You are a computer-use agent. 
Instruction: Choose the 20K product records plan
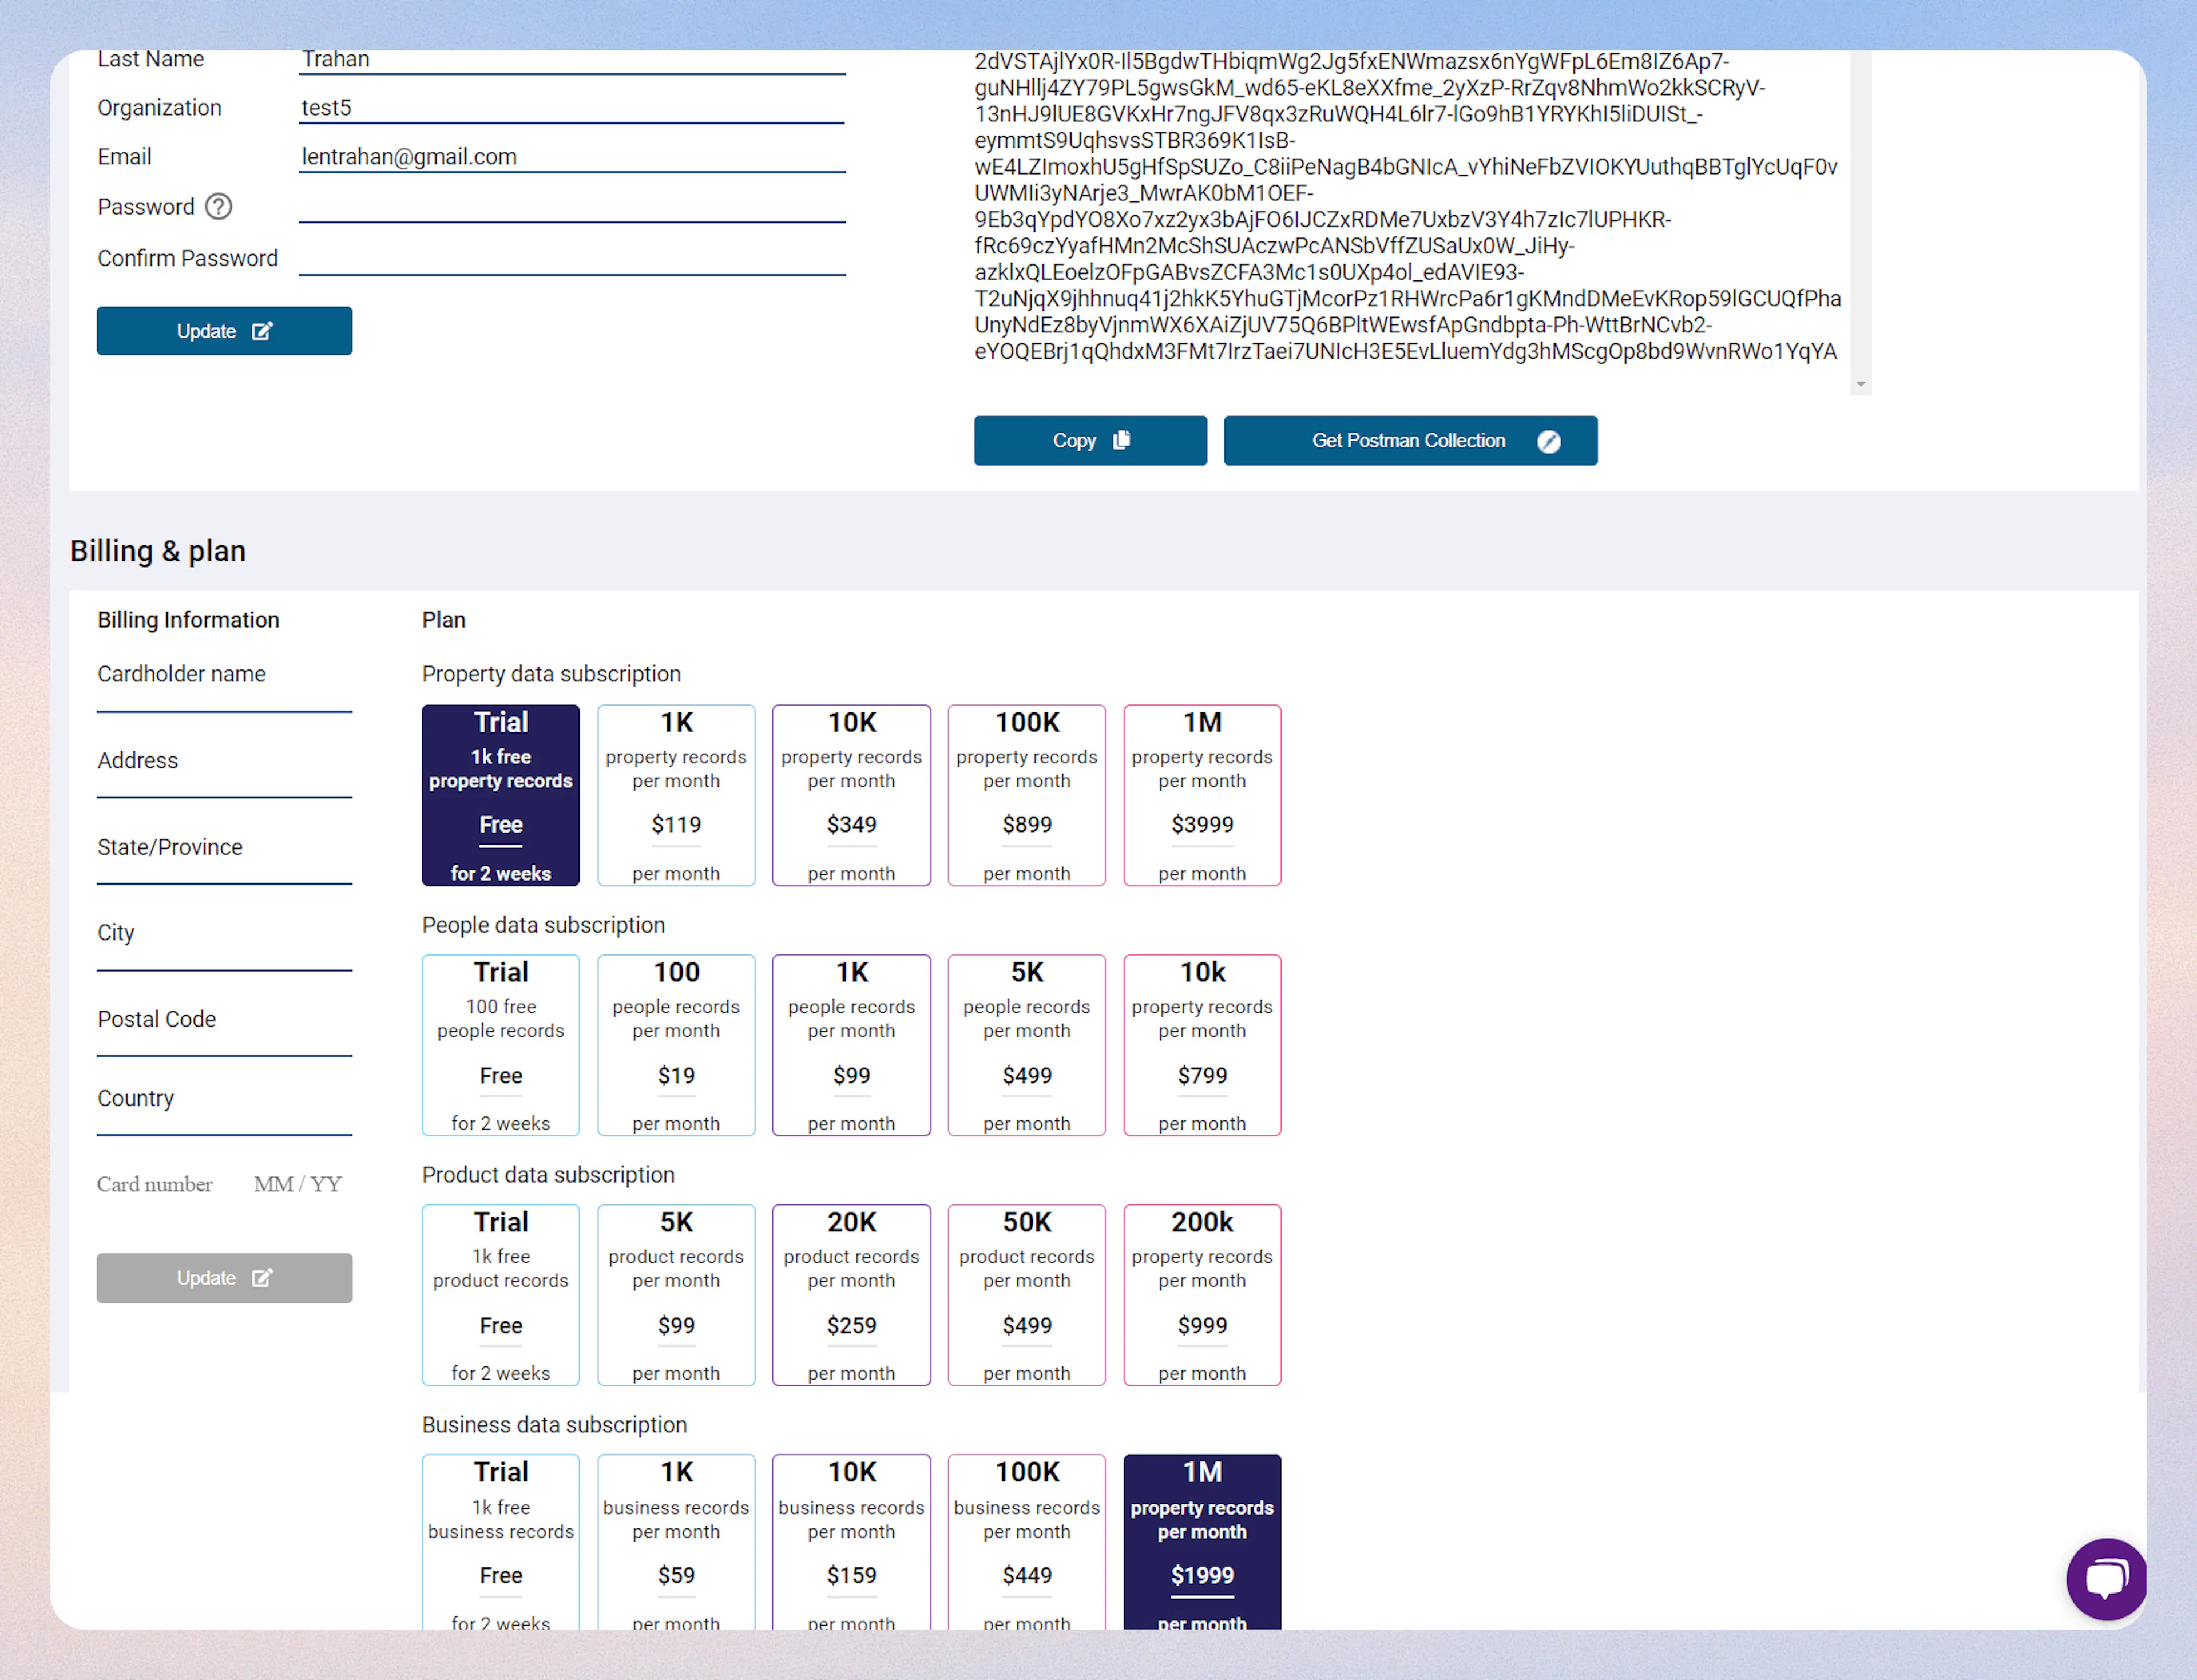point(851,1295)
